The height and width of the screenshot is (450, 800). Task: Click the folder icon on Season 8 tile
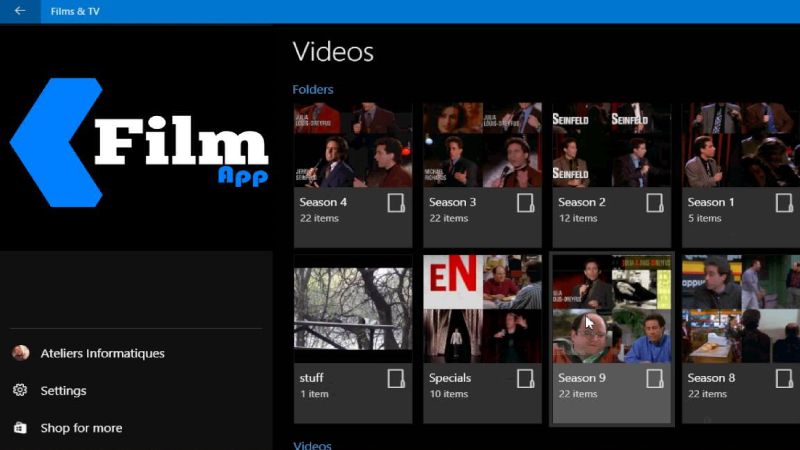[x=784, y=379]
